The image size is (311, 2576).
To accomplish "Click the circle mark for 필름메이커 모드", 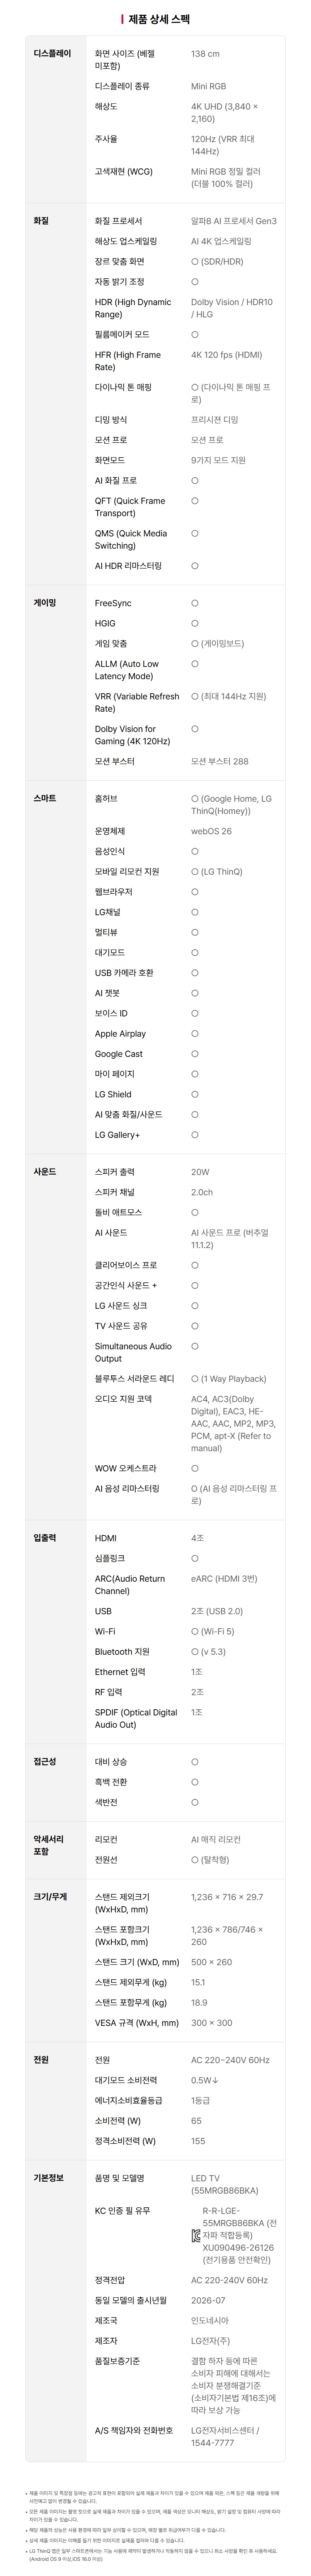I will point(195,334).
